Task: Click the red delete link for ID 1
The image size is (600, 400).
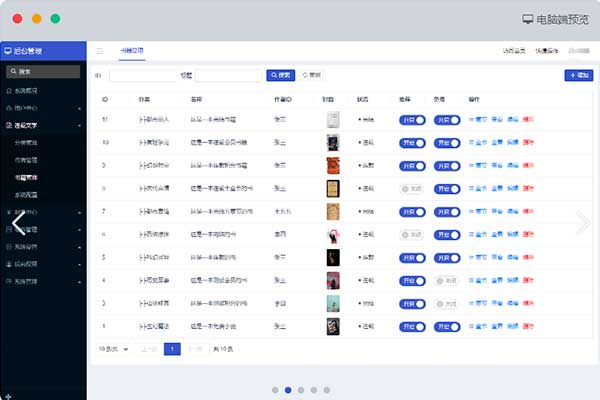Action: click(528, 326)
